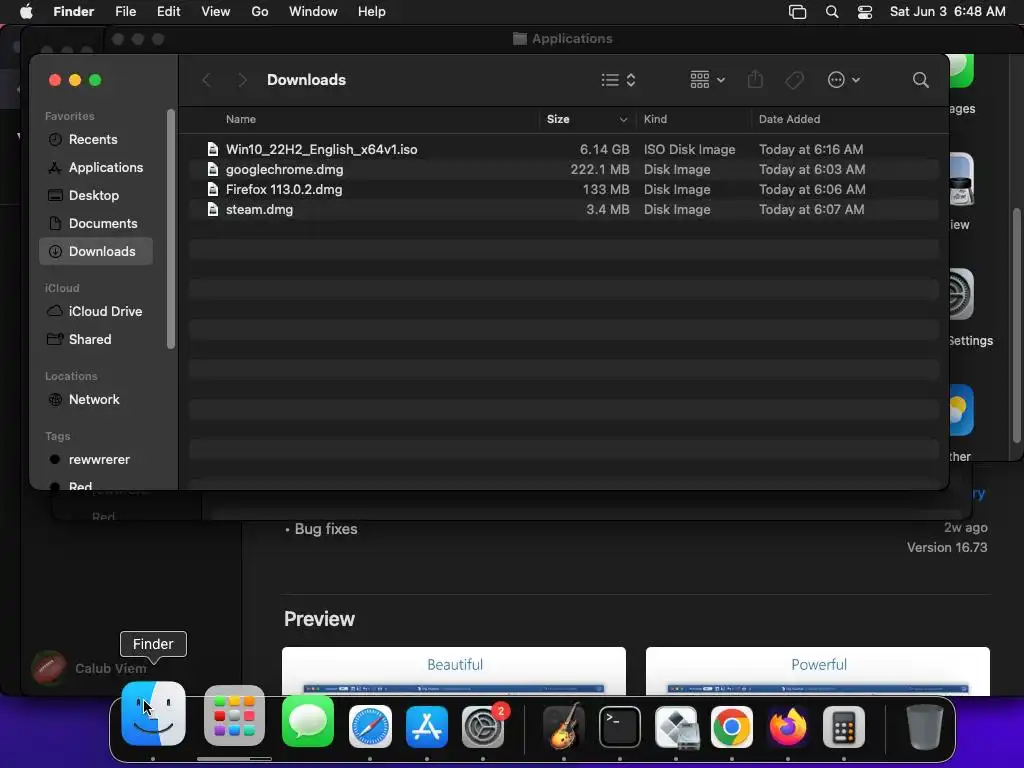The image size is (1024, 768).
Task: Select Recents in the sidebar
Action: [96, 140]
